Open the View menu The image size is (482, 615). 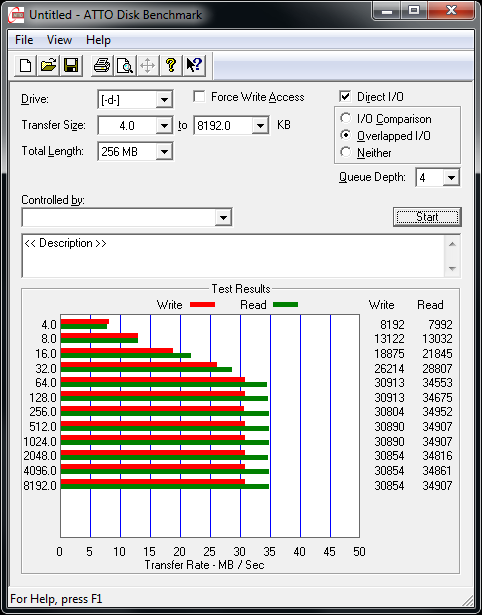coord(59,40)
